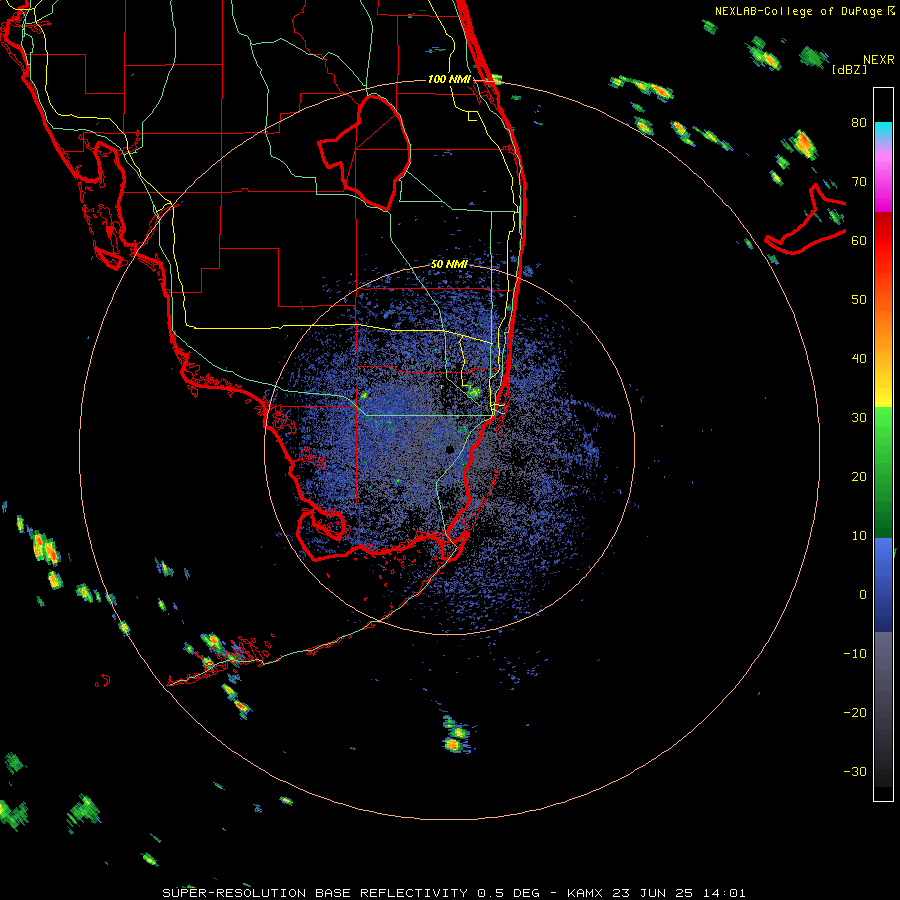Click the 60 value on the dBZ scale
This screenshot has height=900, width=900.
(859, 241)
